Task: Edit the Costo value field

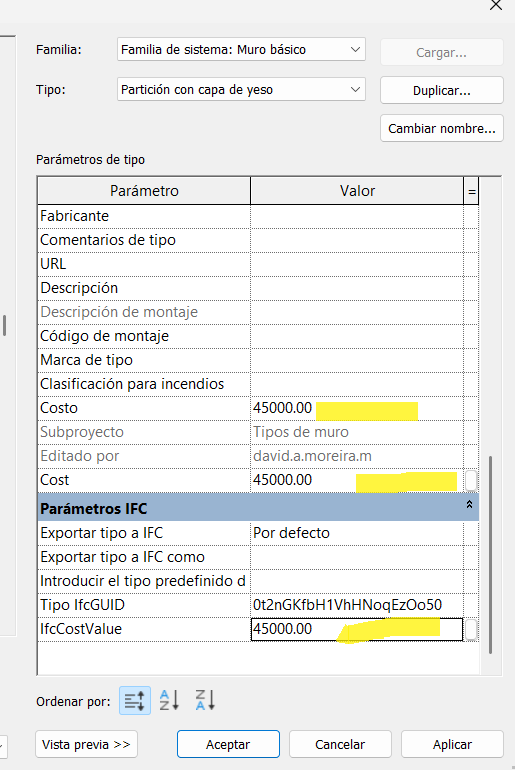Action: 357,408
